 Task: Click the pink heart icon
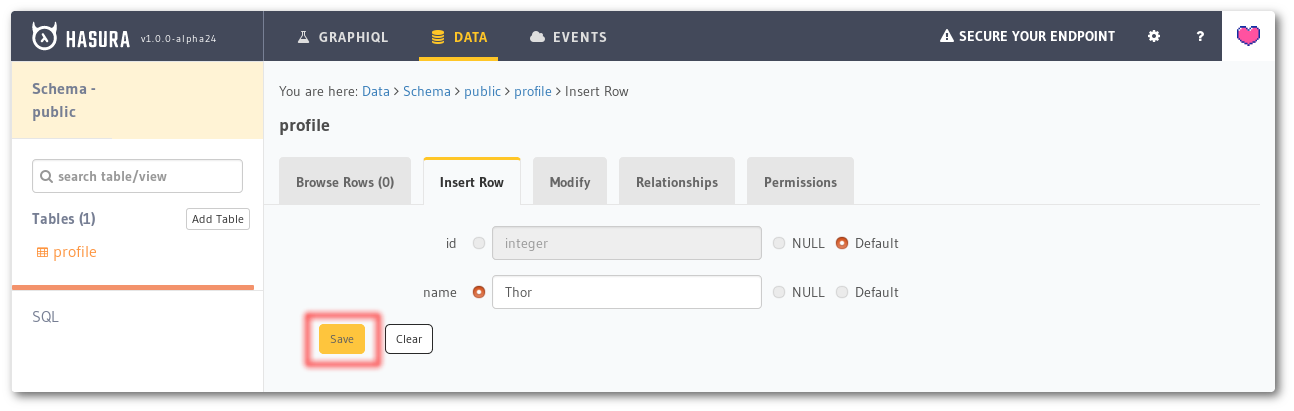coord(1248,37)
